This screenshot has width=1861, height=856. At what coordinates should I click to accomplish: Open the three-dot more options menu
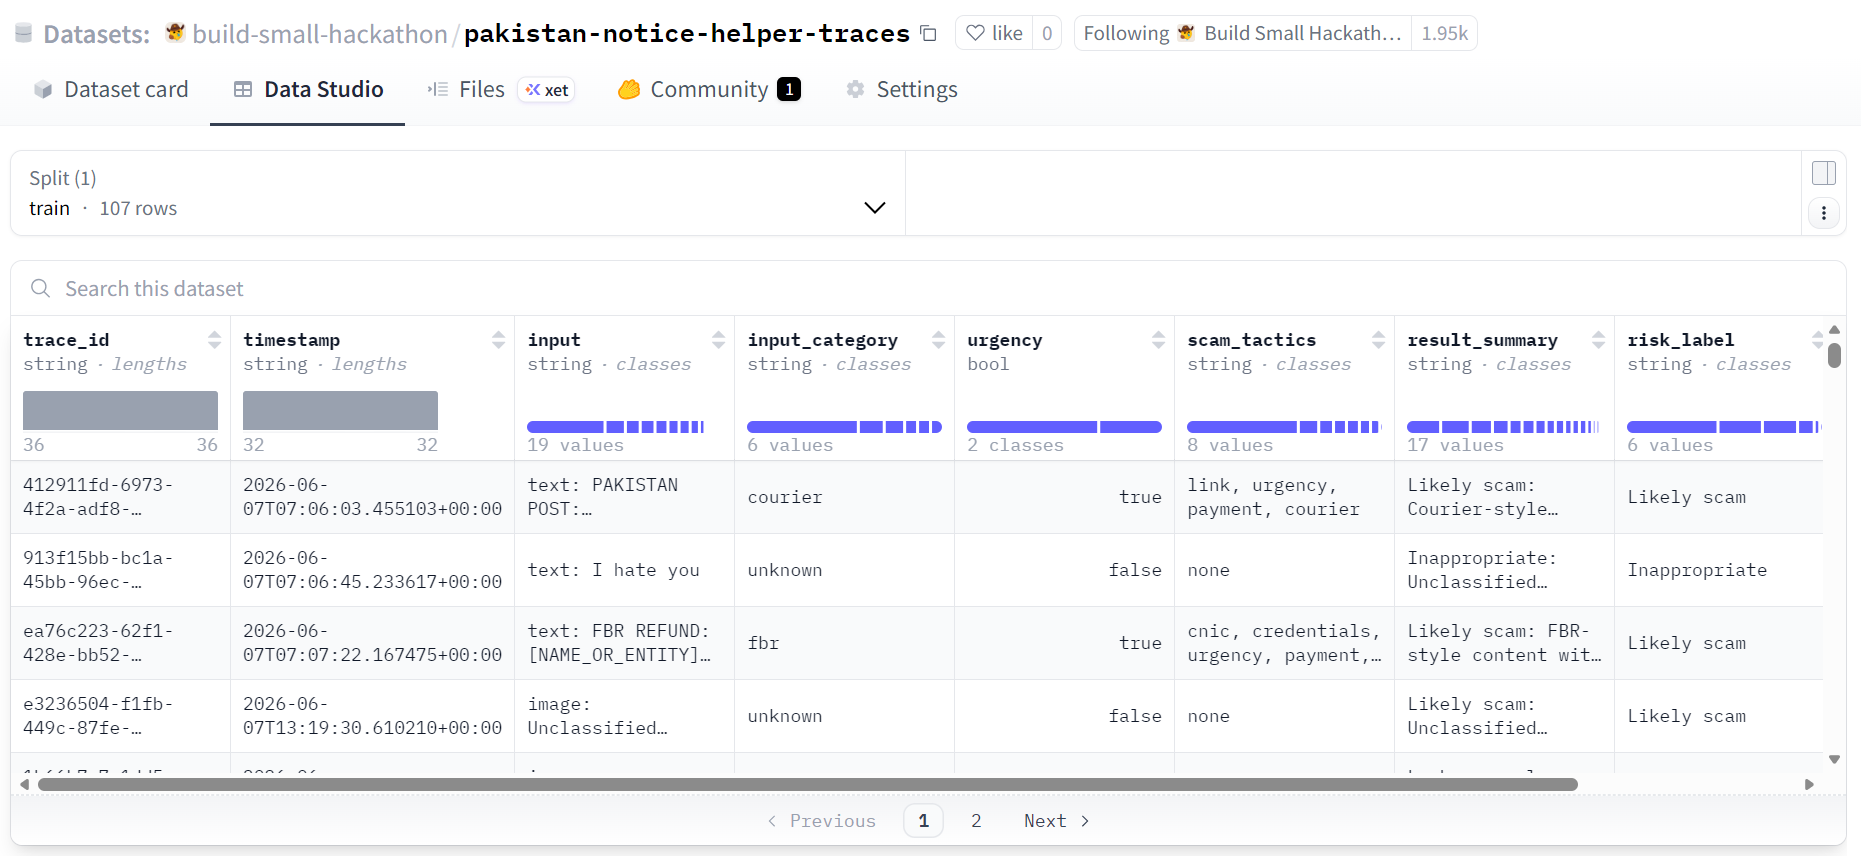(1824, 213)
